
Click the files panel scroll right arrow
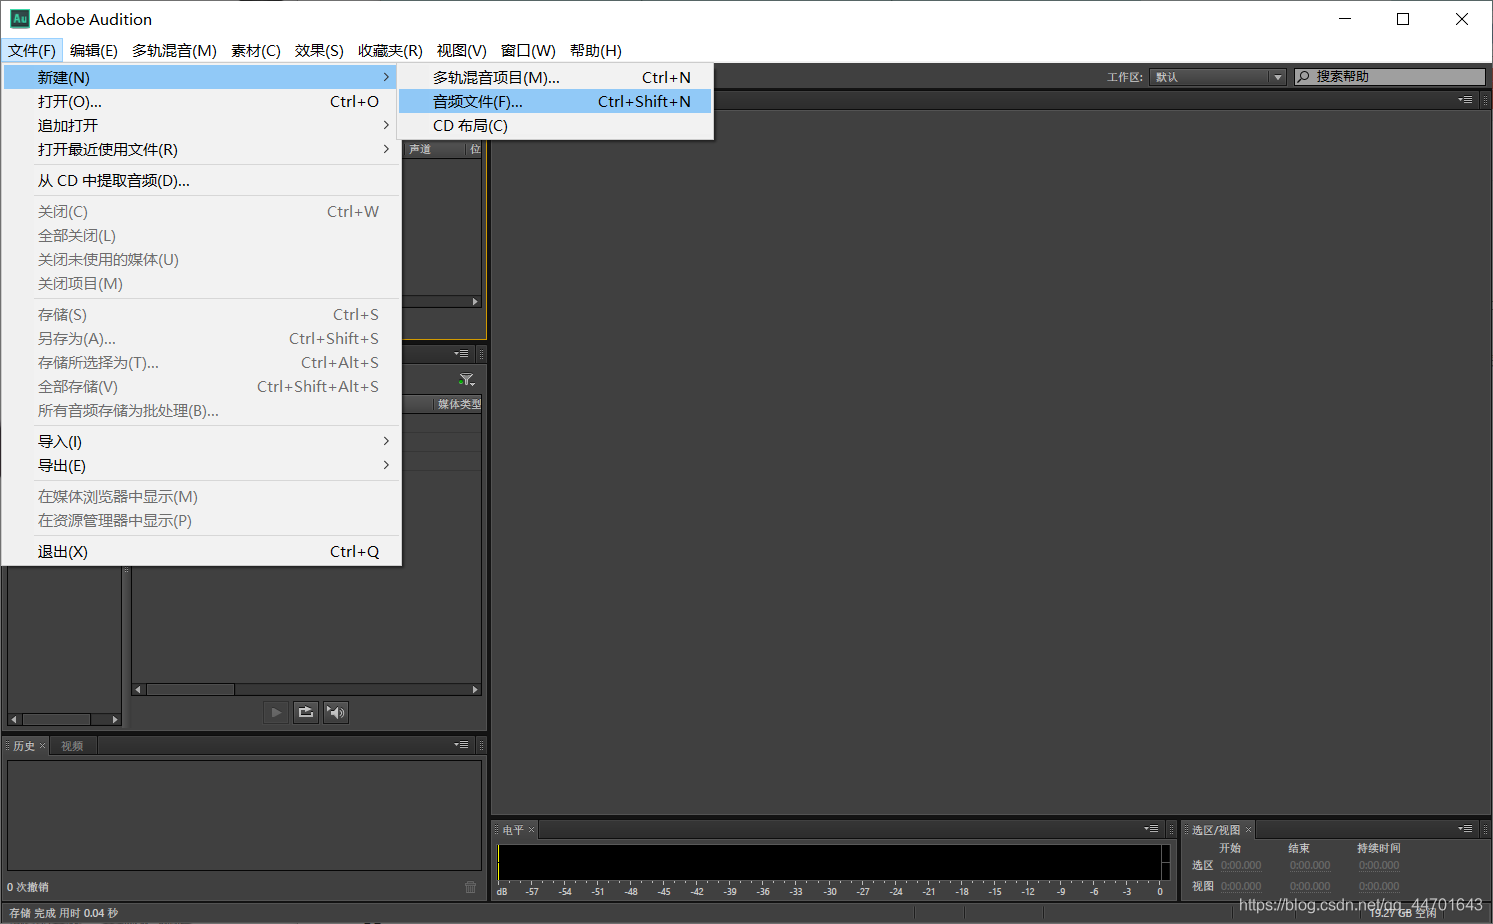pyautogui.click(x=475, y=301)
